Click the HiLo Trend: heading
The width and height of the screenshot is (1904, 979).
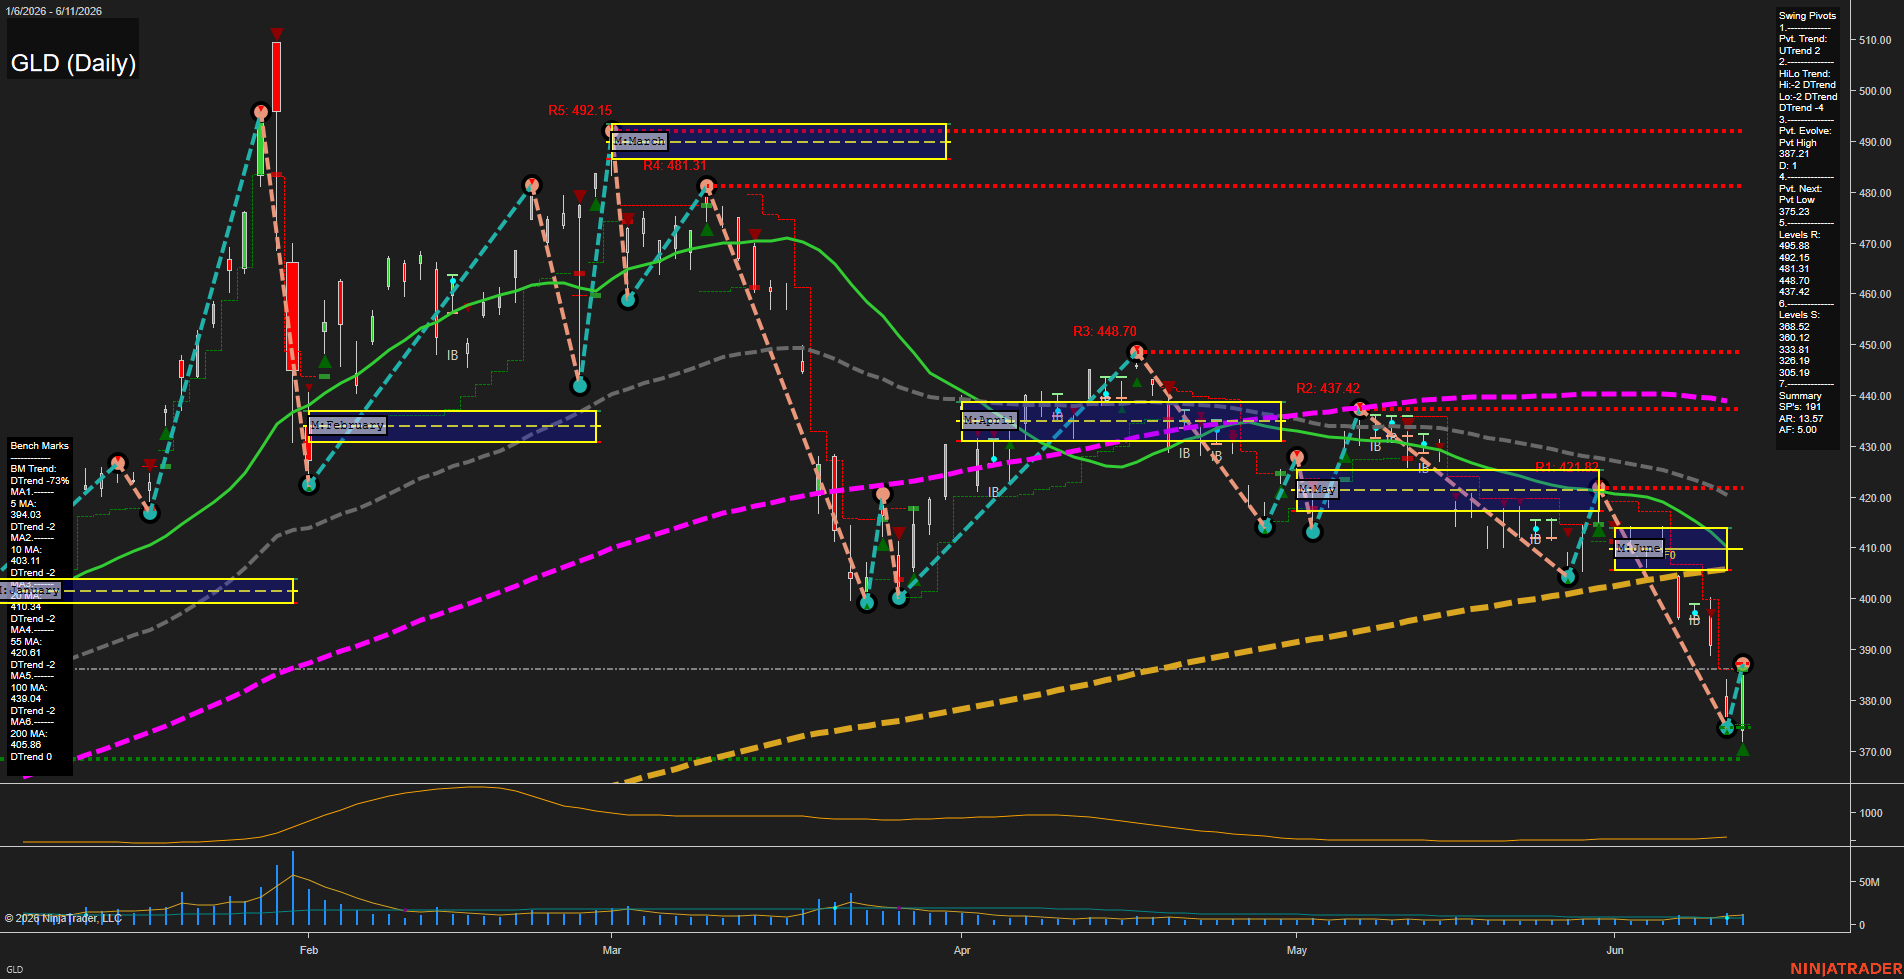point(1804,74)
